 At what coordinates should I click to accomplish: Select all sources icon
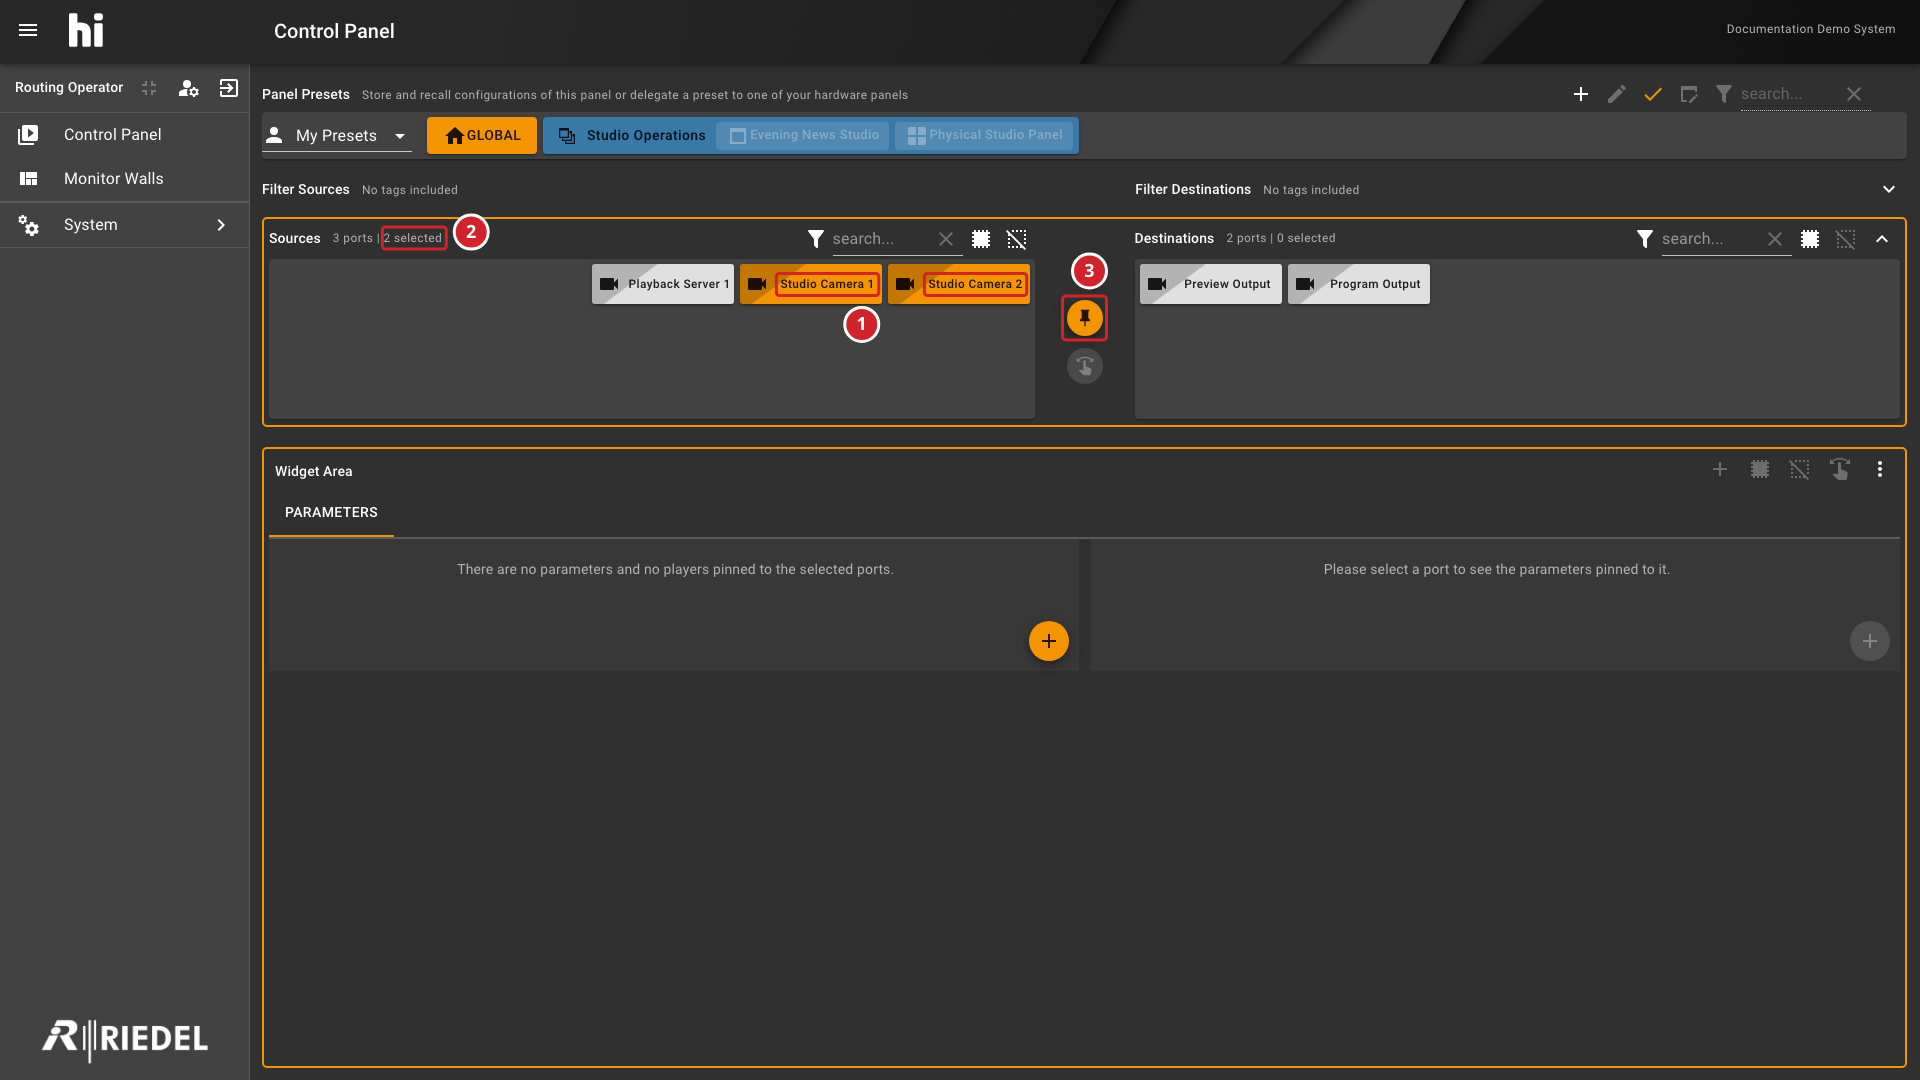(x=981, y=239)
